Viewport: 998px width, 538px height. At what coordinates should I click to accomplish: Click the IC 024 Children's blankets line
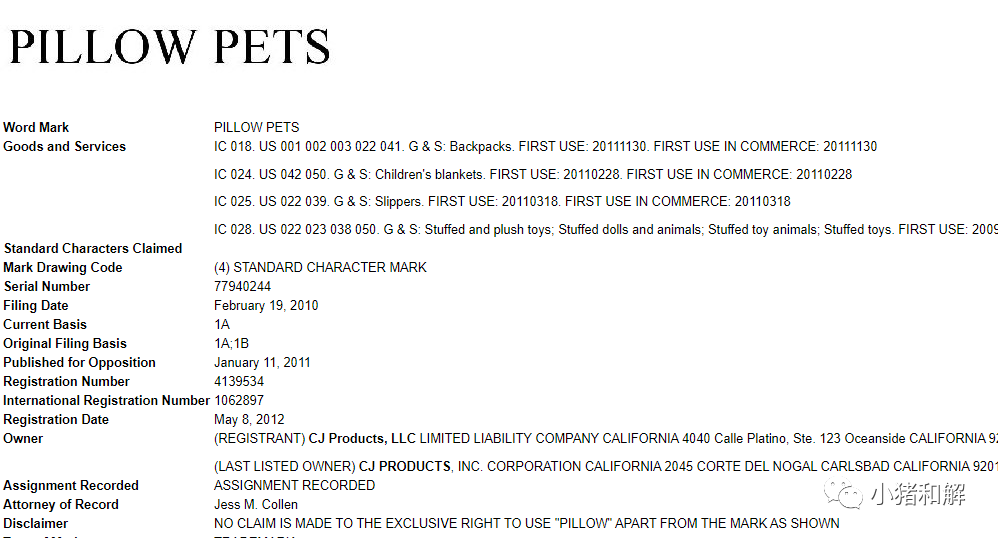click(533, 174)
